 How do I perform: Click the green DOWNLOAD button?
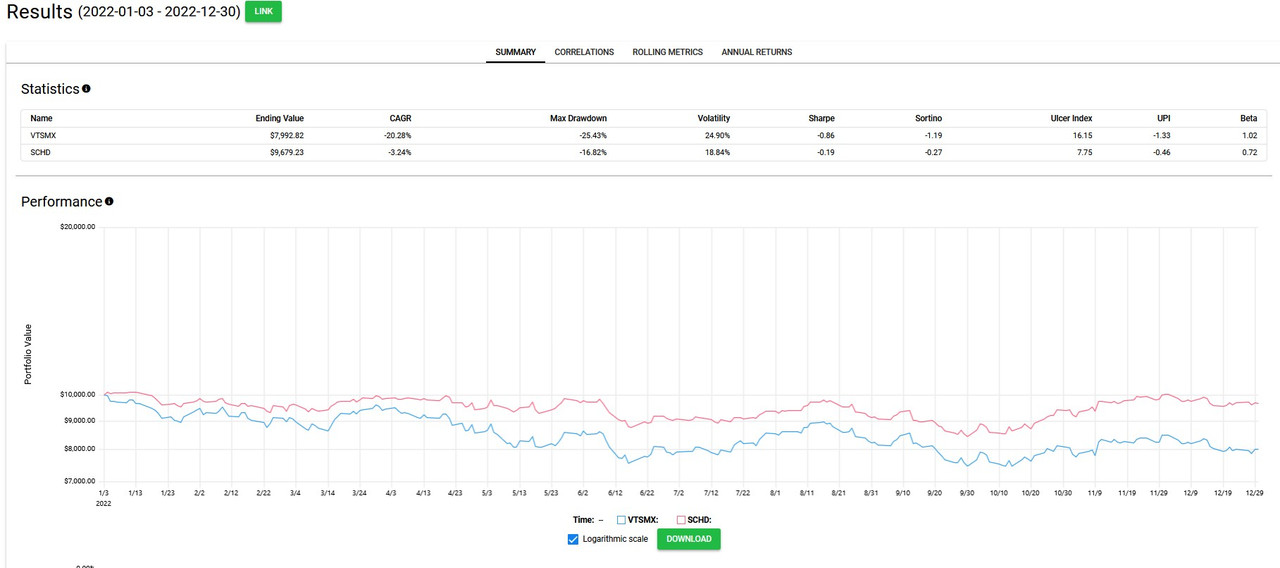tap(689, 539)
